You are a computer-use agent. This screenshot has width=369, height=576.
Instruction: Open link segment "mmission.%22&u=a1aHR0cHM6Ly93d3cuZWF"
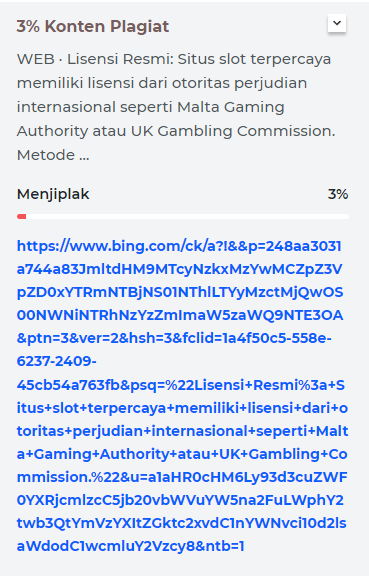(182, 477)
